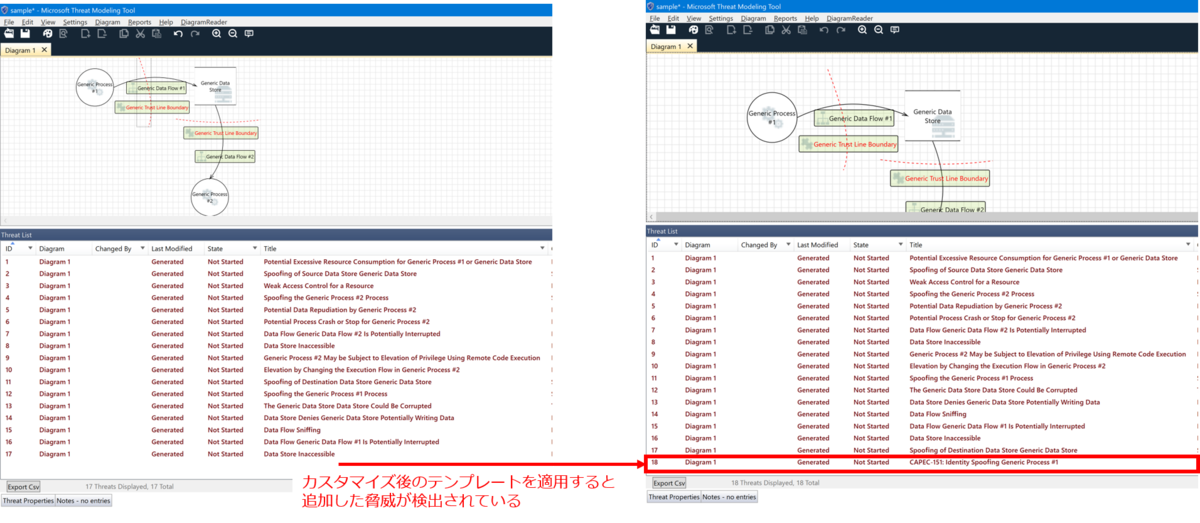1200x523 pixels.
Task: Open State column filter dropdown in left window
Action: [x=255, y=247]
